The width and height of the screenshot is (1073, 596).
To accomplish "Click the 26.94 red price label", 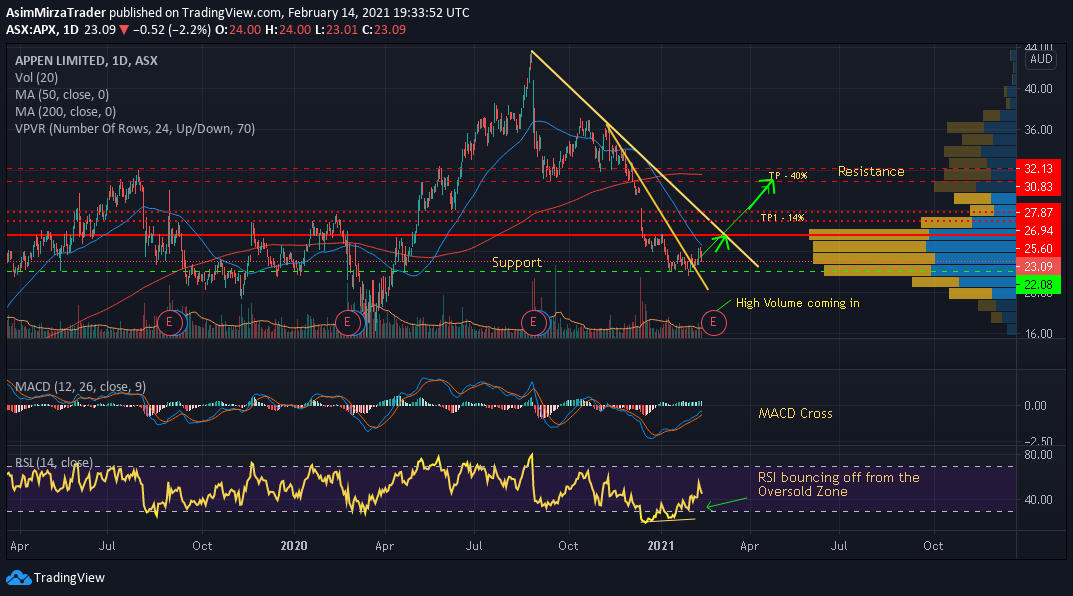I will [1038, 231].
